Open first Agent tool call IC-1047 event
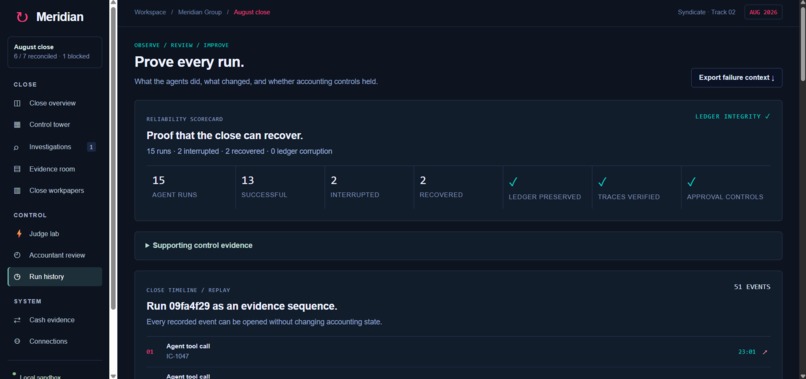 click(458, 352)
